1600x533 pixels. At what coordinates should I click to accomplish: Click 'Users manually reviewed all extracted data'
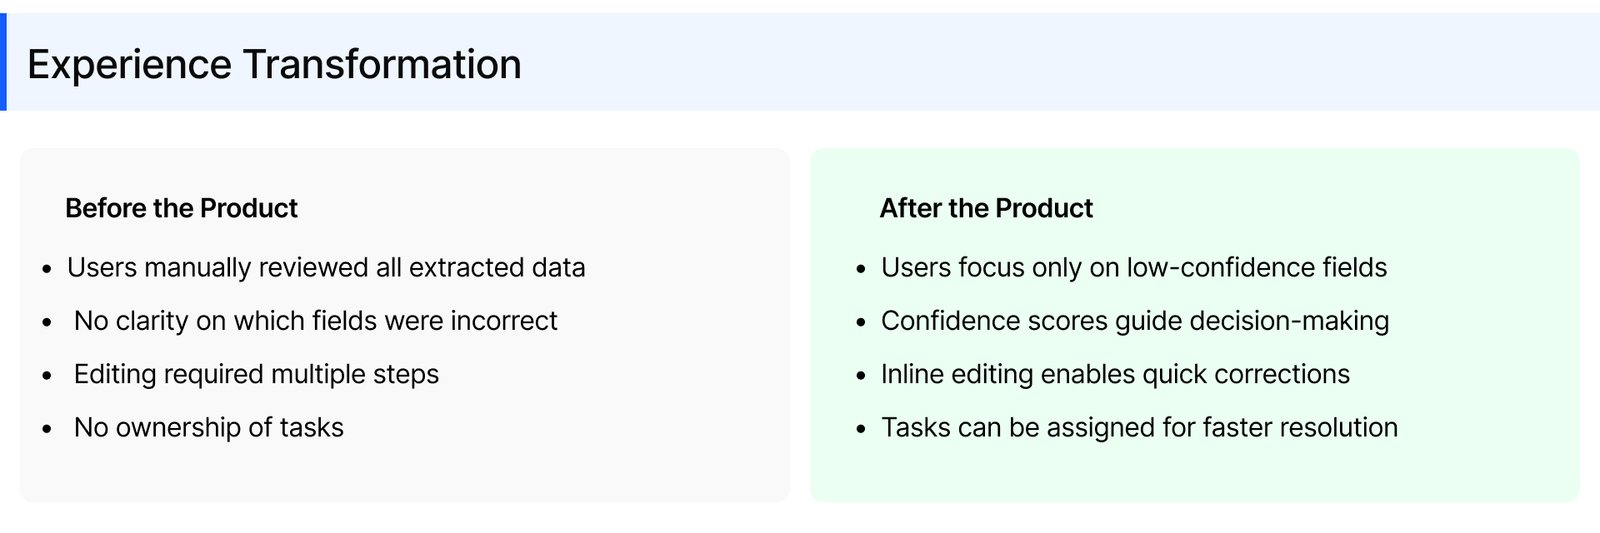[326, 268]
